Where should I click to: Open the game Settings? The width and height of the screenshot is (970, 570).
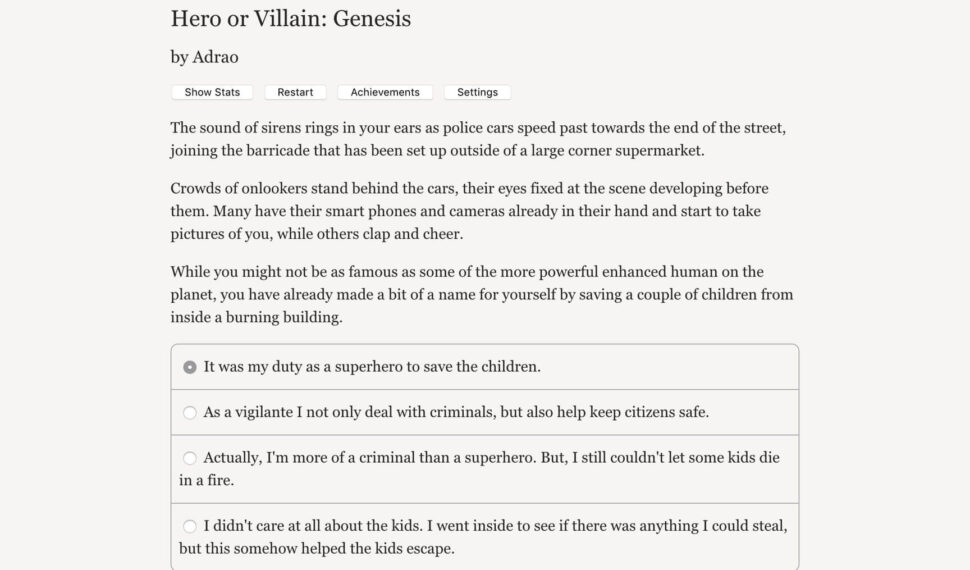coord(477,92)
